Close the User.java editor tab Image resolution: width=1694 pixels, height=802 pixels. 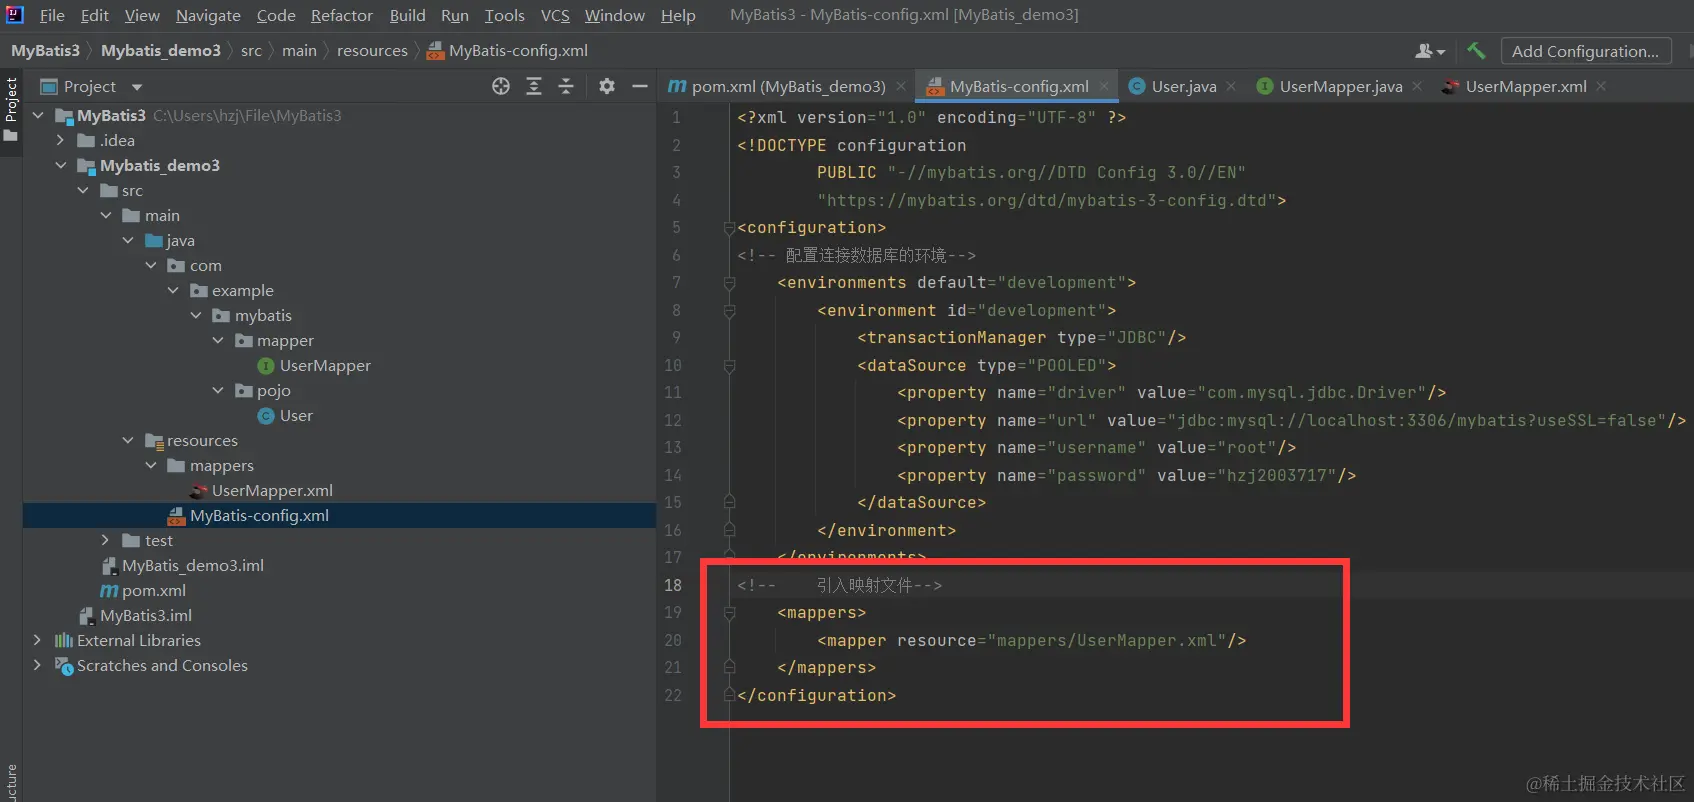1231,86
